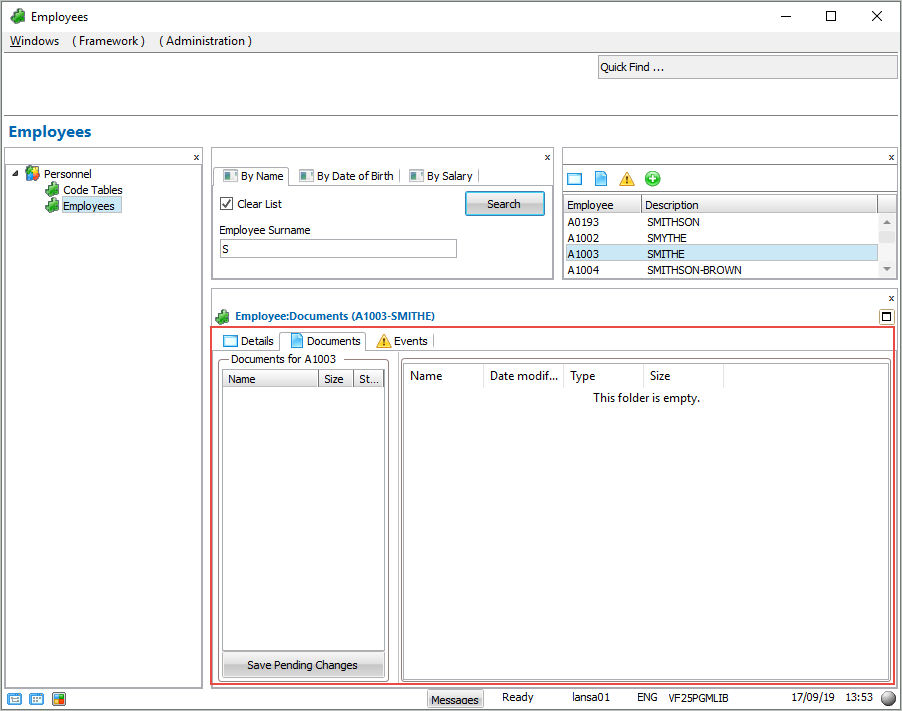Click the green plus New employee icon

(652, 179)
